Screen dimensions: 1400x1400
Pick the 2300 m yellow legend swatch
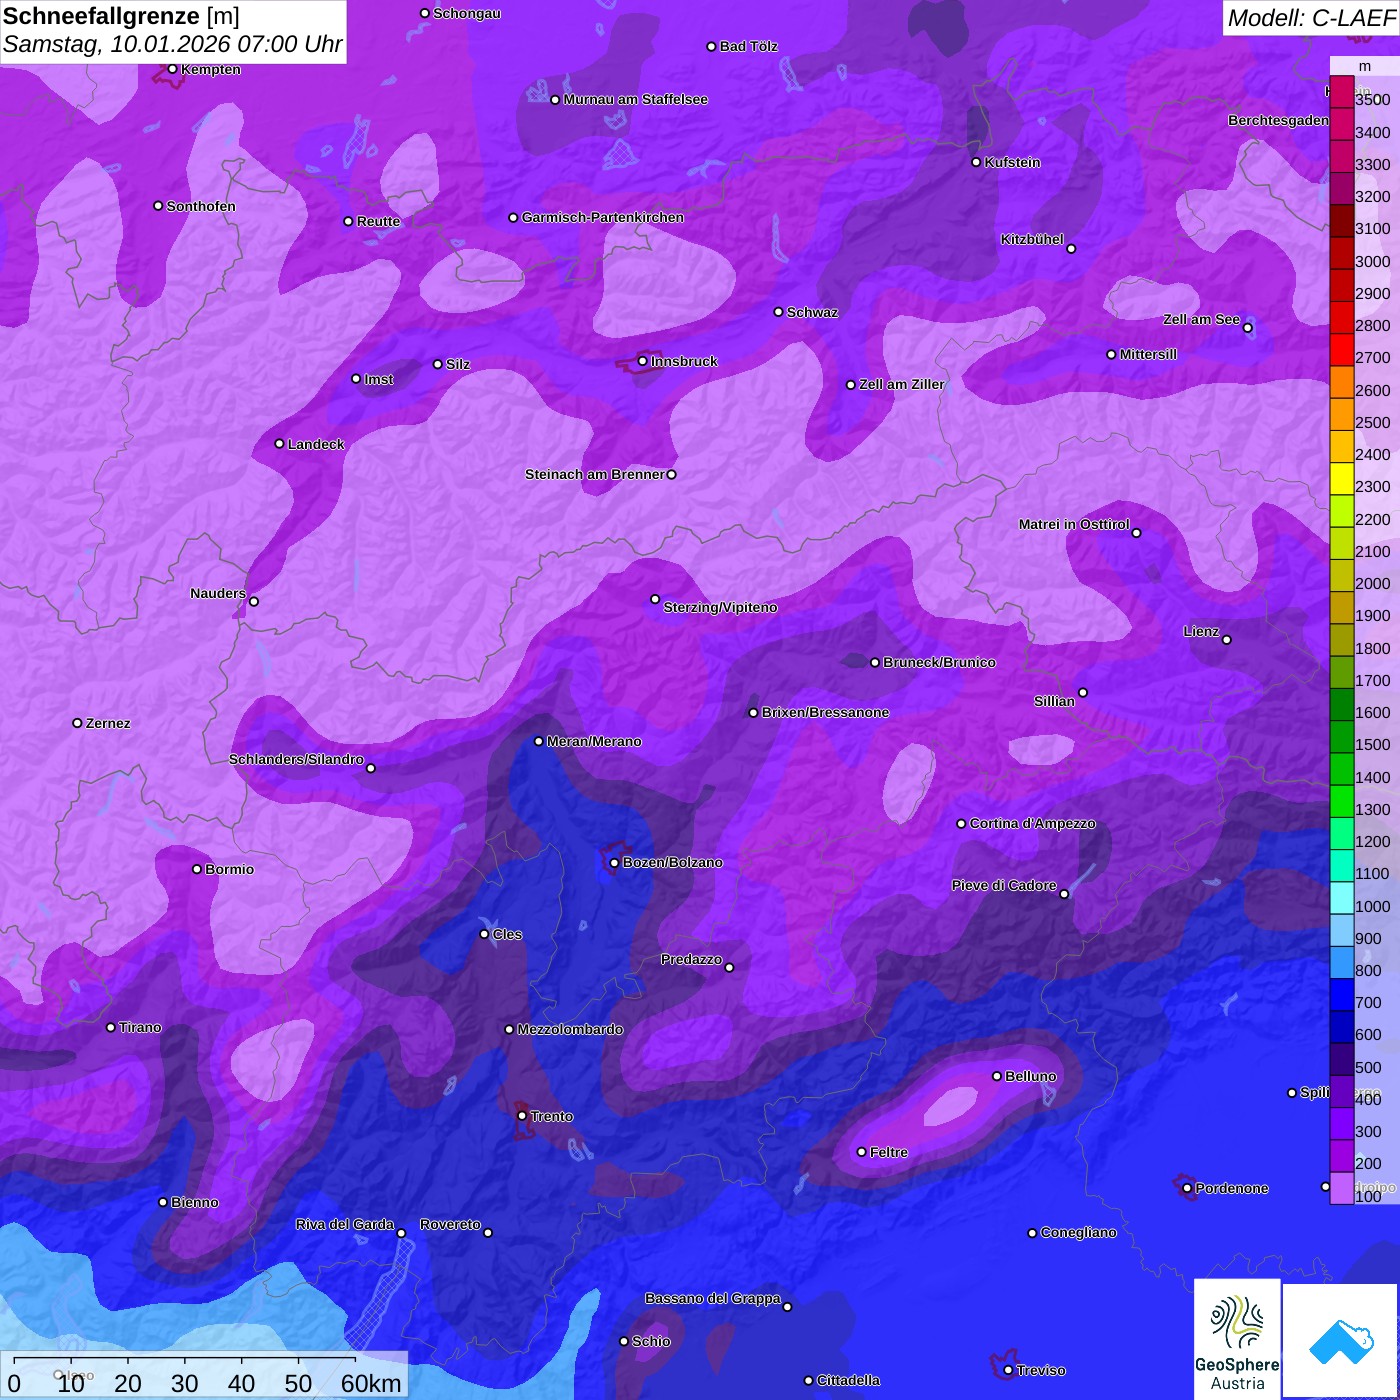point(1341,479)
